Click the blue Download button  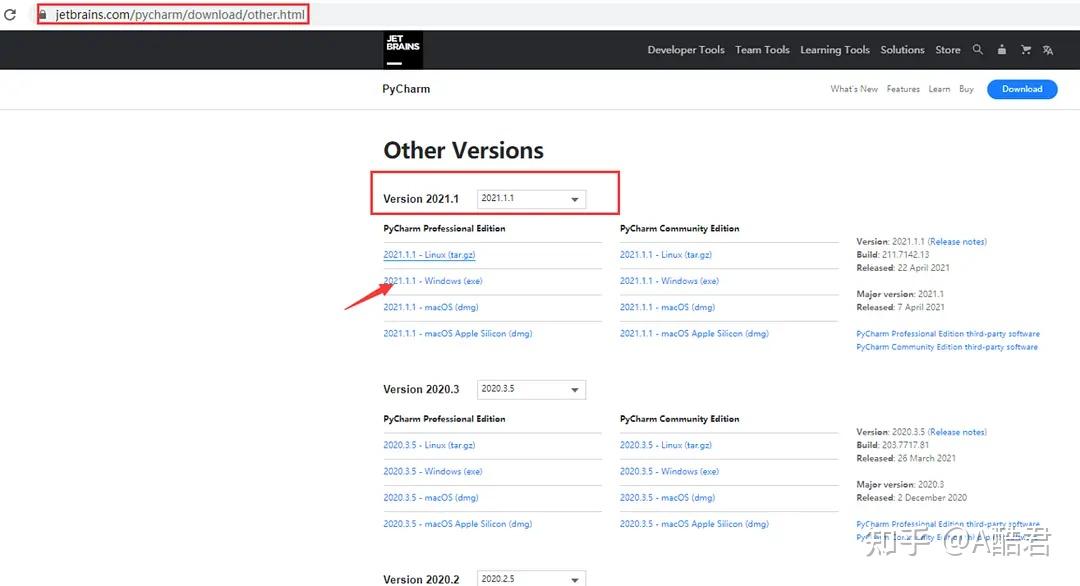tap(1022, 89)
